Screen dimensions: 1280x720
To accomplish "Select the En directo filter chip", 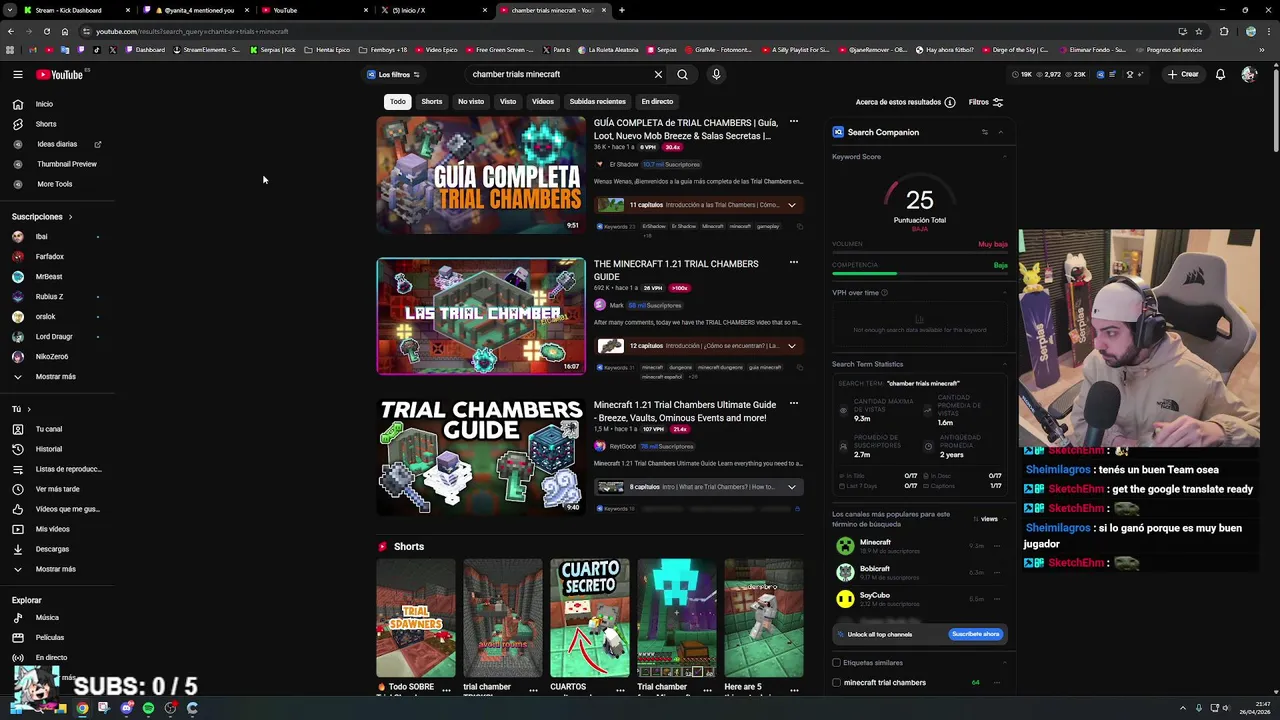I will click(x=657, y=102).
